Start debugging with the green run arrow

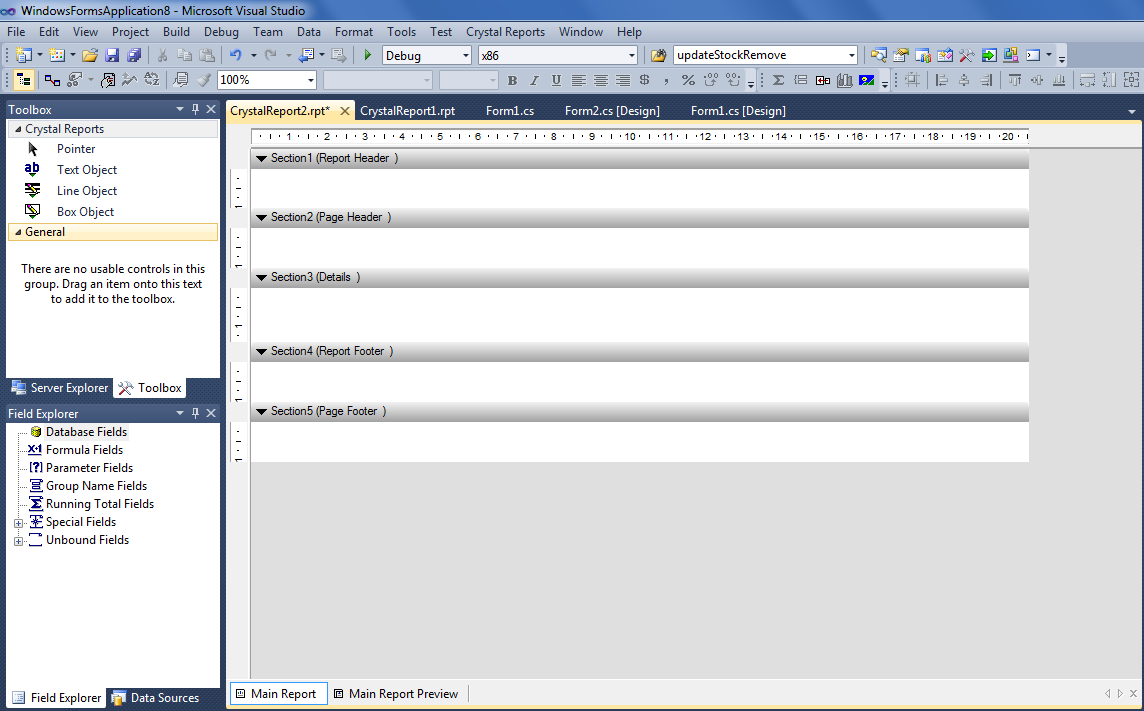point(367,55)
